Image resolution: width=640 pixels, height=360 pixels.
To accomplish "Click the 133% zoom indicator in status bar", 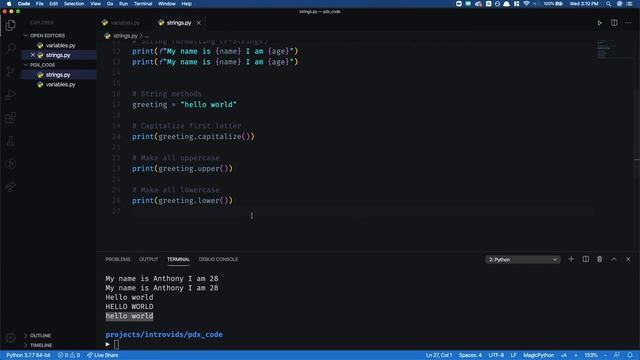I will pos(591,355).
